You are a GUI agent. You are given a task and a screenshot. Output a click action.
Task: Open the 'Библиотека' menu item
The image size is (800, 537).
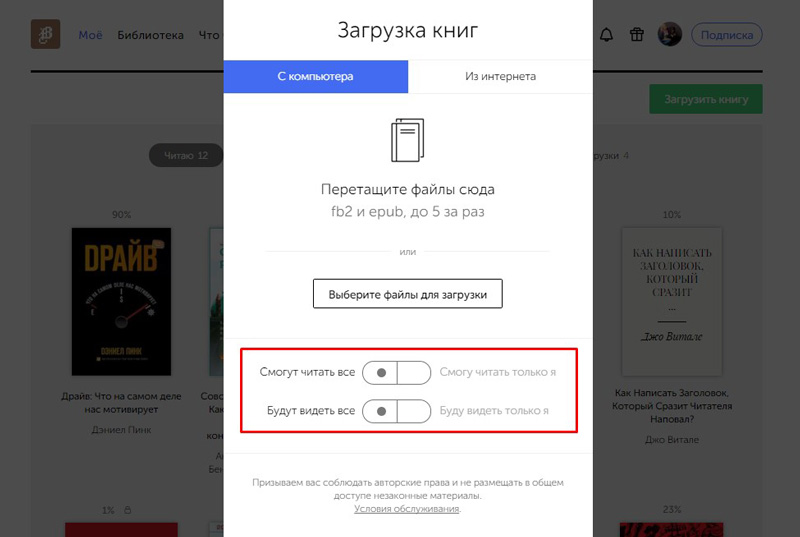point(151,35)
